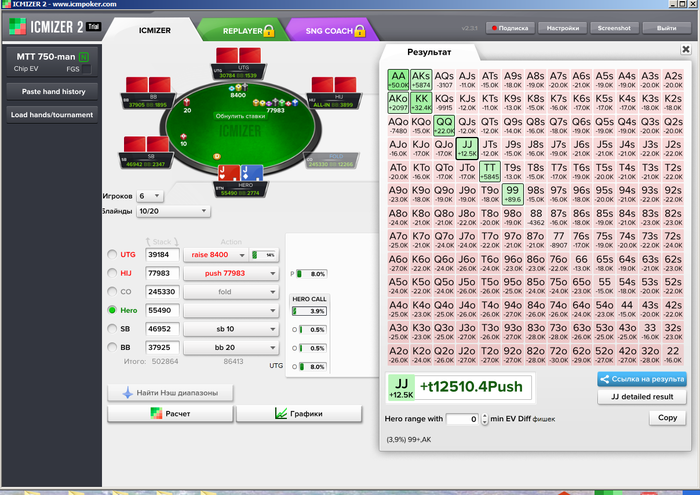Select the CO radio button
This screenshot has width=700, height=495.
tap(112, 291)
